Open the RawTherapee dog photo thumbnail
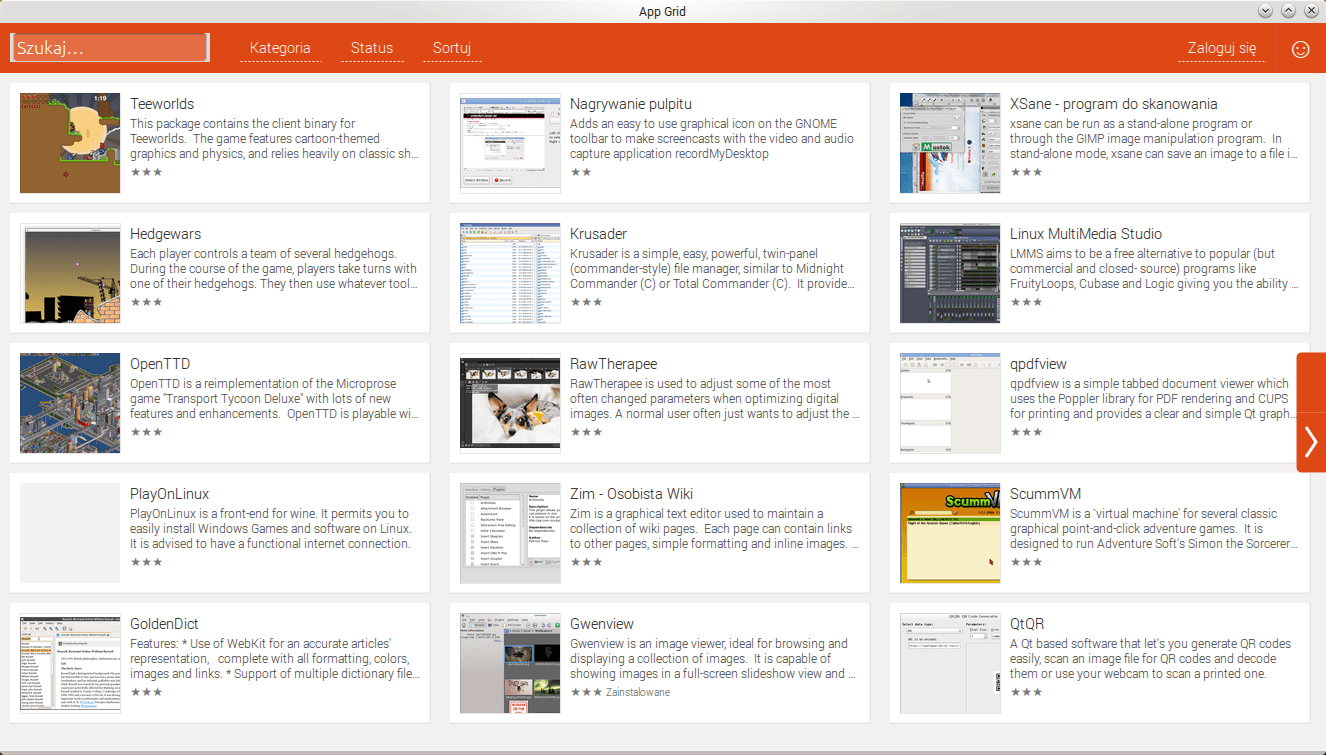The width and height of the screenshot is (1326, 755). 510,403
